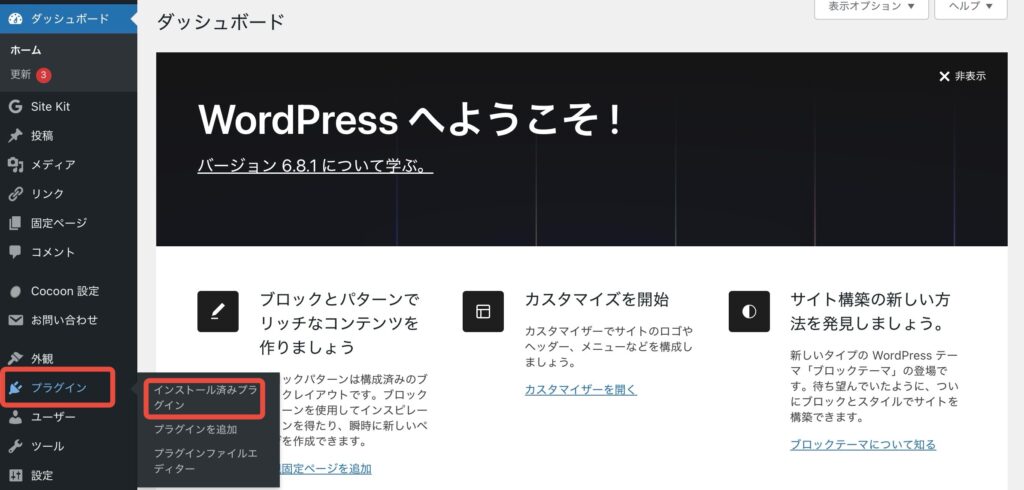
Task: Open the 投稿 menu
Action: pyautogui.click(x=69, y=136)
